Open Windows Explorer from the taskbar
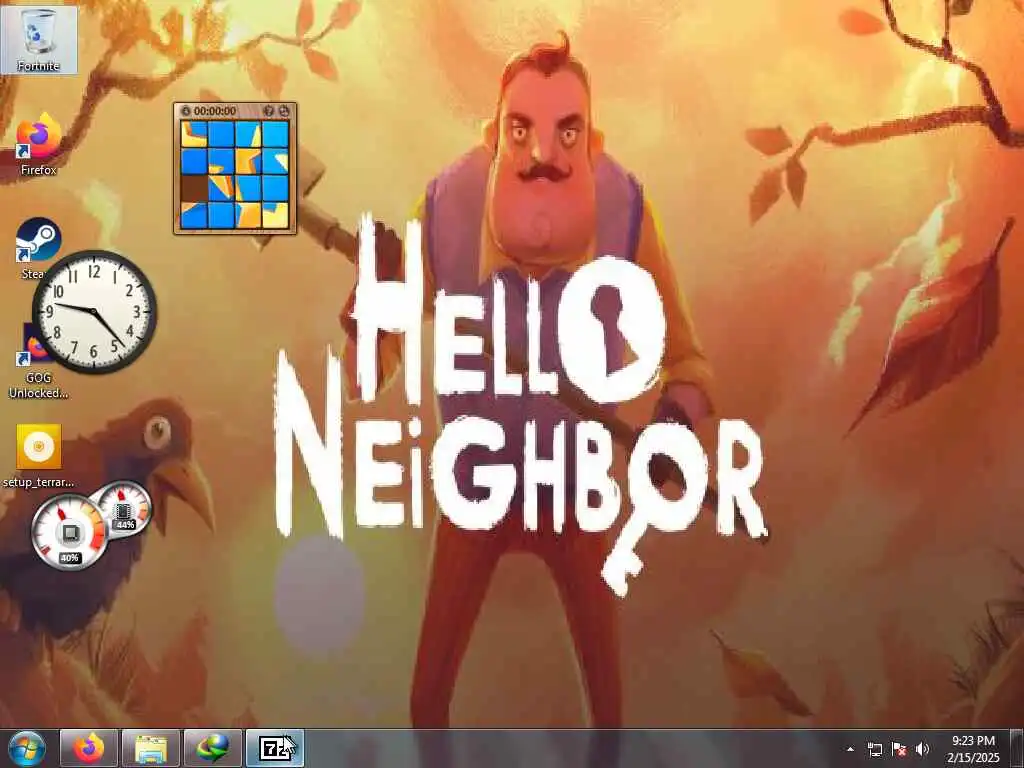 150,748
